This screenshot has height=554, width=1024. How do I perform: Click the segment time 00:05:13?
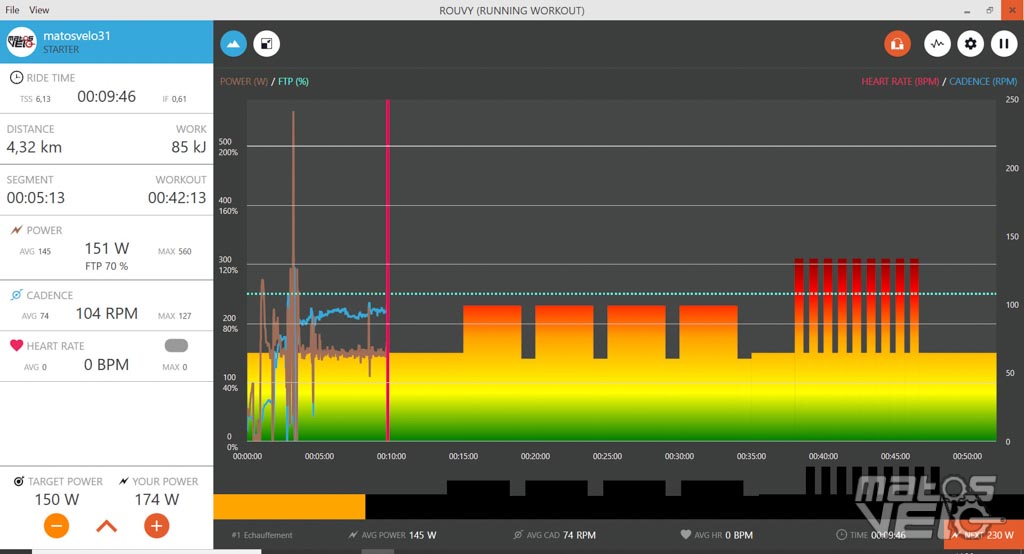tap(36, 198)
